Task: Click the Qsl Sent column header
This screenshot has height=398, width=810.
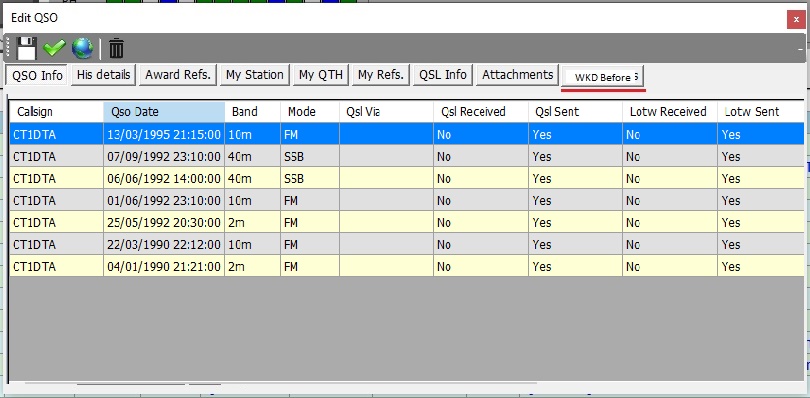Action: click(x=575, y=112)
